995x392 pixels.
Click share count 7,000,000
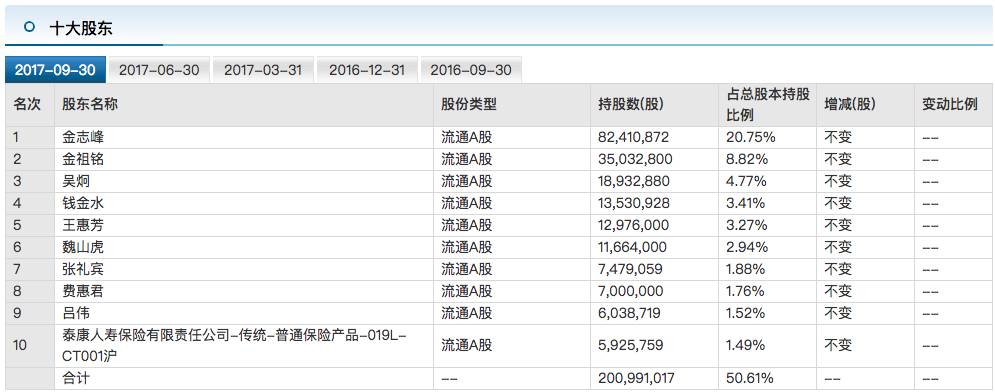coord(631,291)
